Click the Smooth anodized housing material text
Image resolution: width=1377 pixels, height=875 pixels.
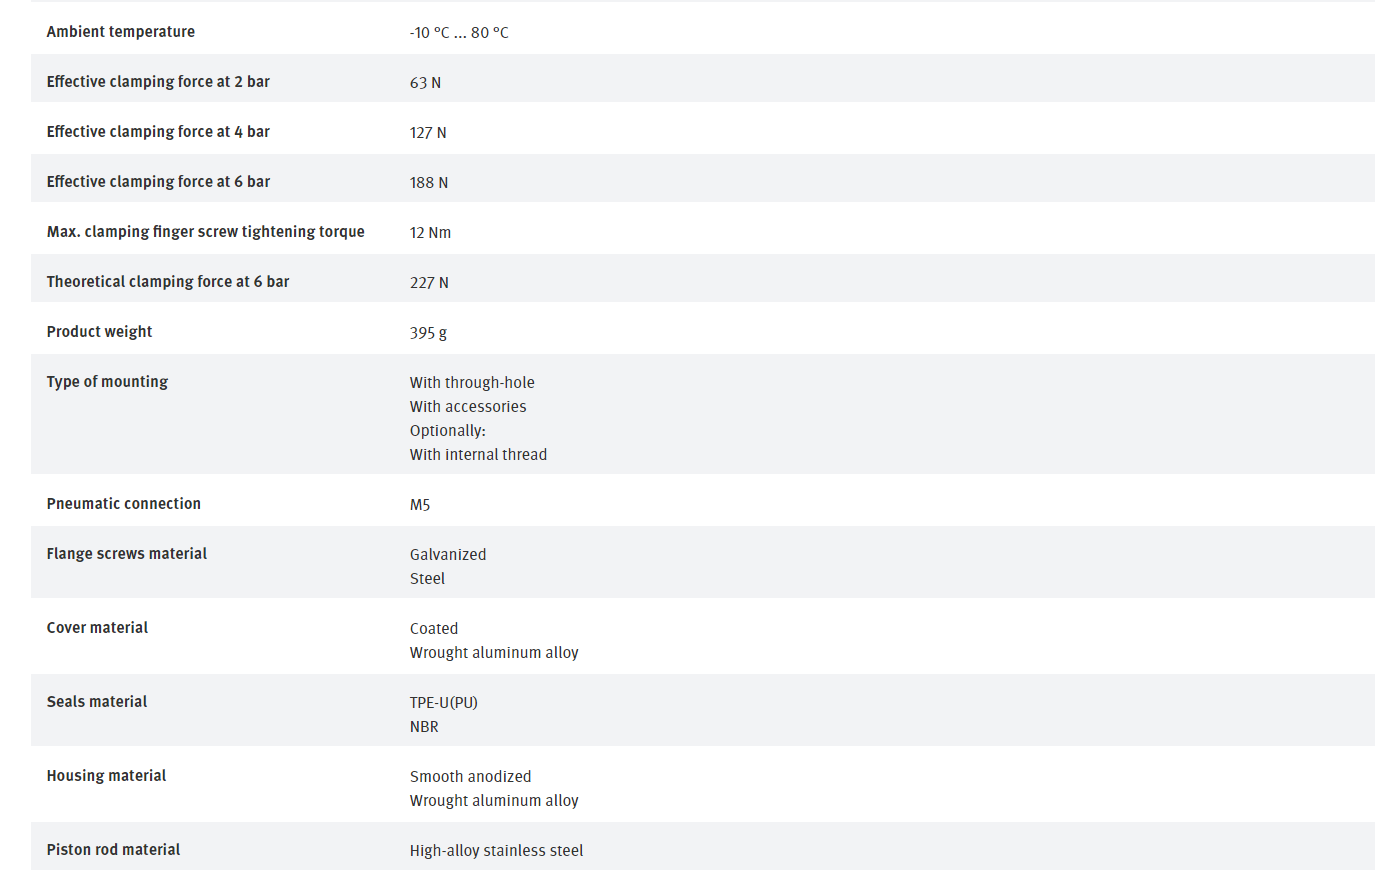470,777
